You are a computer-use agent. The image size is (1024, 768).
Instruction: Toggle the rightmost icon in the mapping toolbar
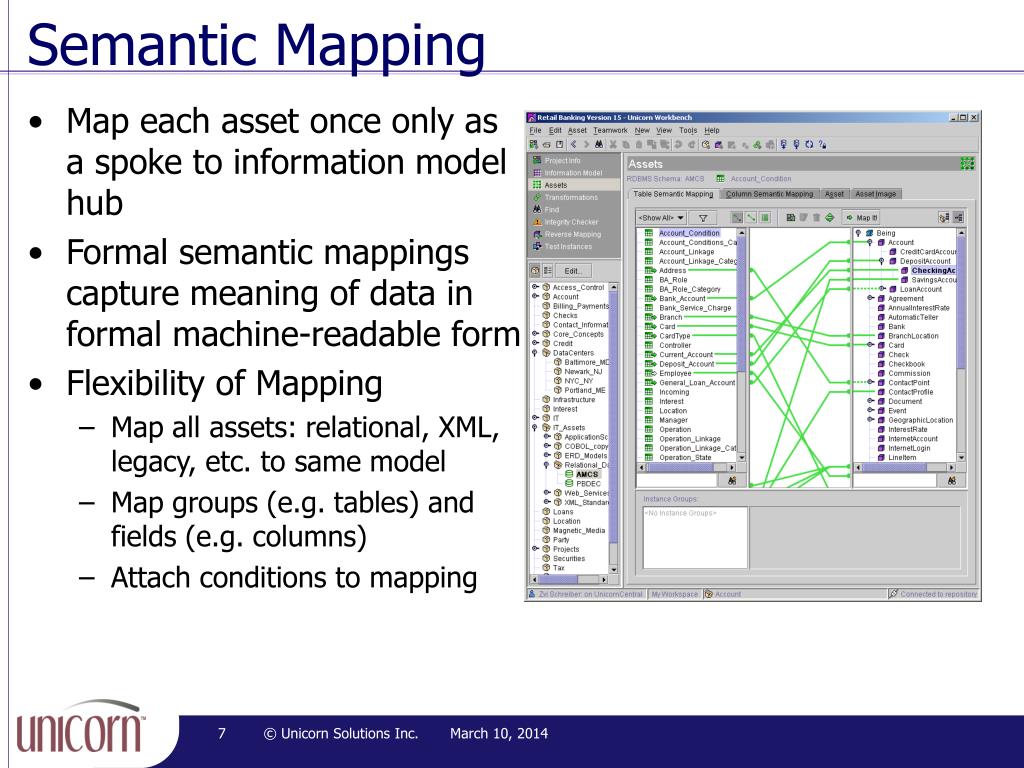click(x=958, y=217)
